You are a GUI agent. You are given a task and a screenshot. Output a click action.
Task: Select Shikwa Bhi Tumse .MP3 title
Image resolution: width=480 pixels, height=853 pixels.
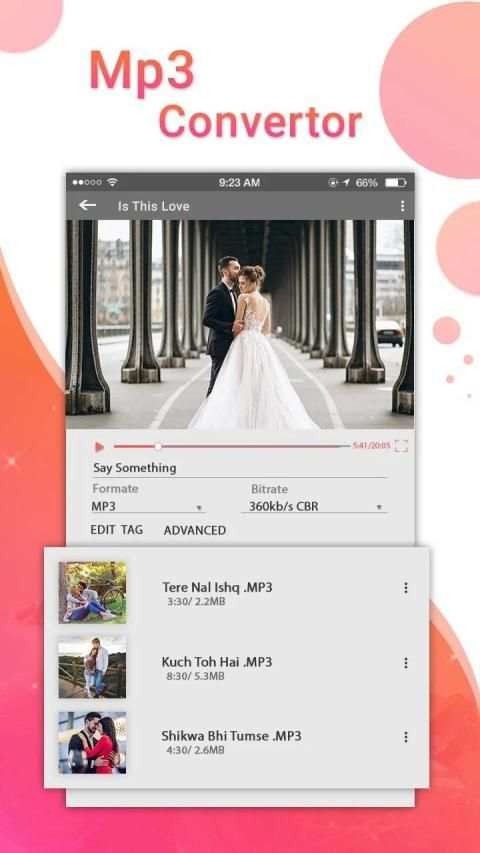coord(231,735)
